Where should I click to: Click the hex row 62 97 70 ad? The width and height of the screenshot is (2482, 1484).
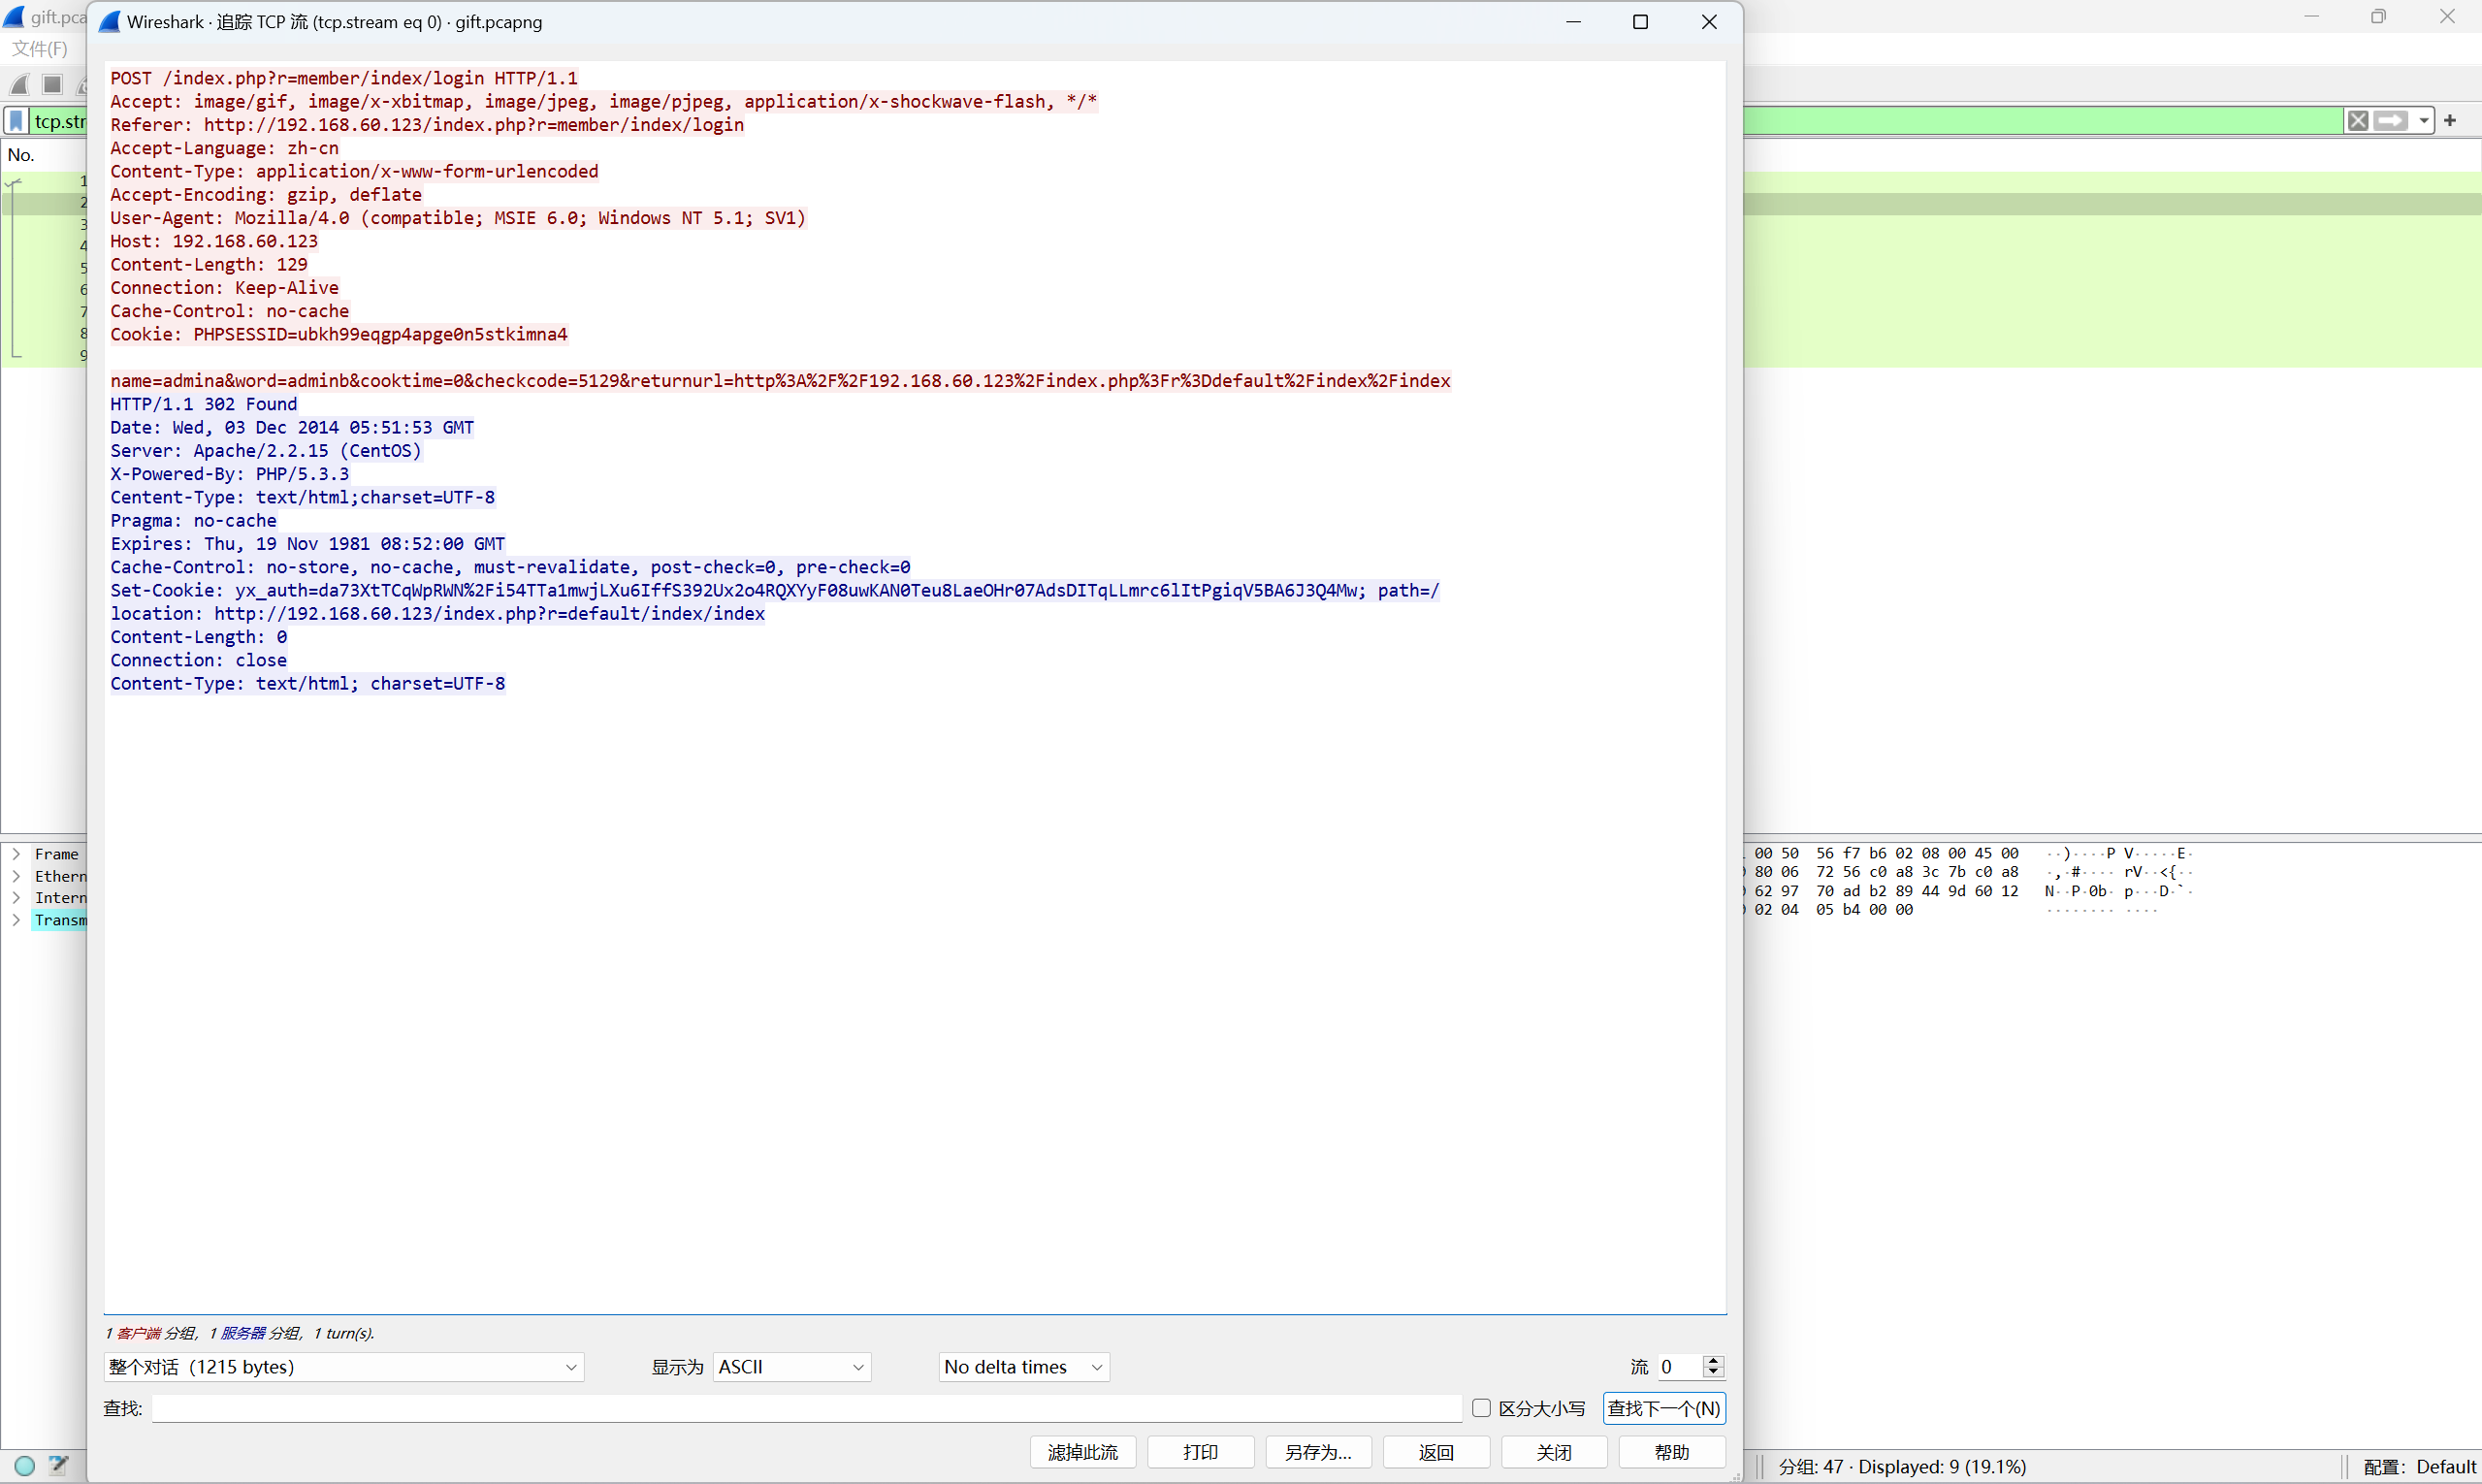click(1886, 891)
